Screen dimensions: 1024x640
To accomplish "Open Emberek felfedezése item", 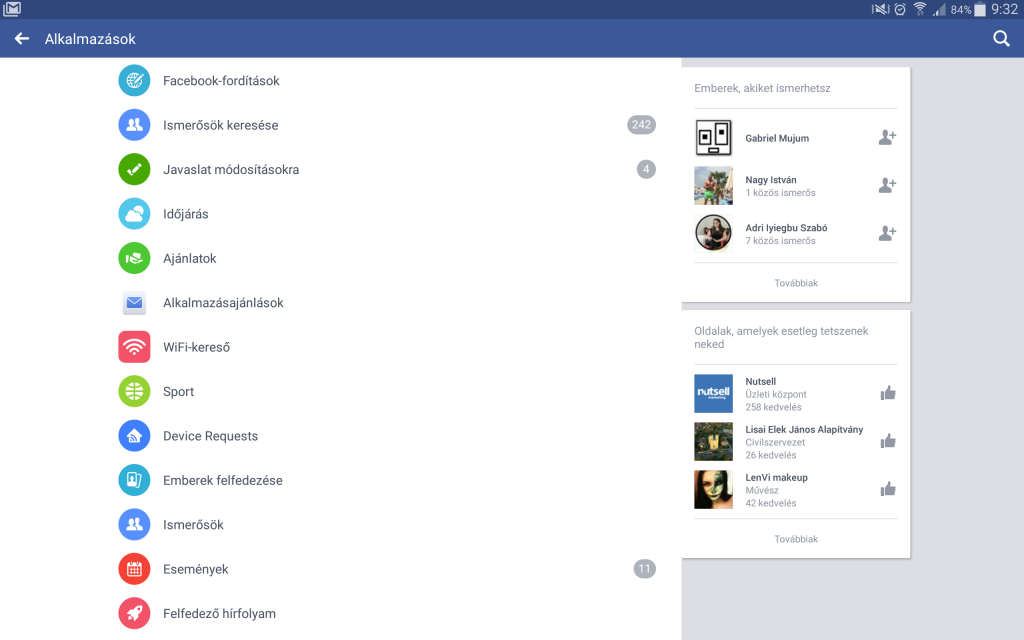I will [x=222, y=480].
